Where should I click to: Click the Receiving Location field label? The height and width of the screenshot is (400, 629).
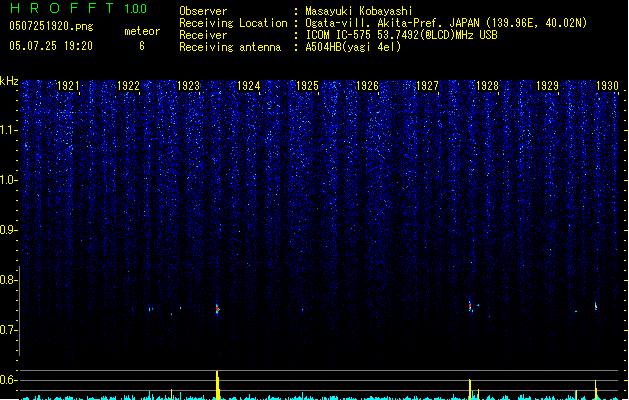tap(233, 23)
